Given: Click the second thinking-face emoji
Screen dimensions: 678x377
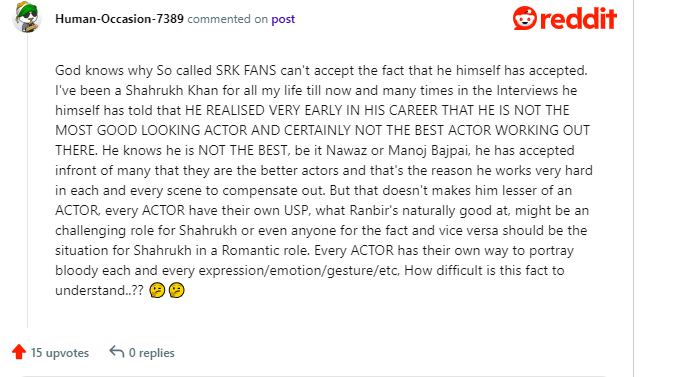Looking at the screenshot, I should pyautogui.click(x=176, y=290).
